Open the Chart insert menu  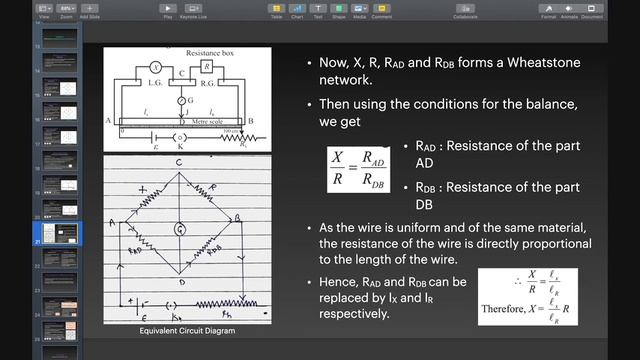click(297, 9)
